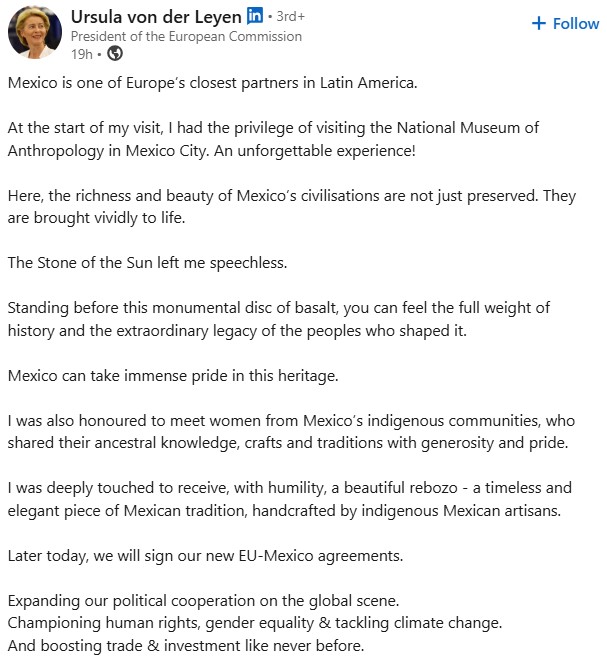Open Ursula von der Leyen's profile photo
Viewport: 607px width, 660px height.
(35, 32)
